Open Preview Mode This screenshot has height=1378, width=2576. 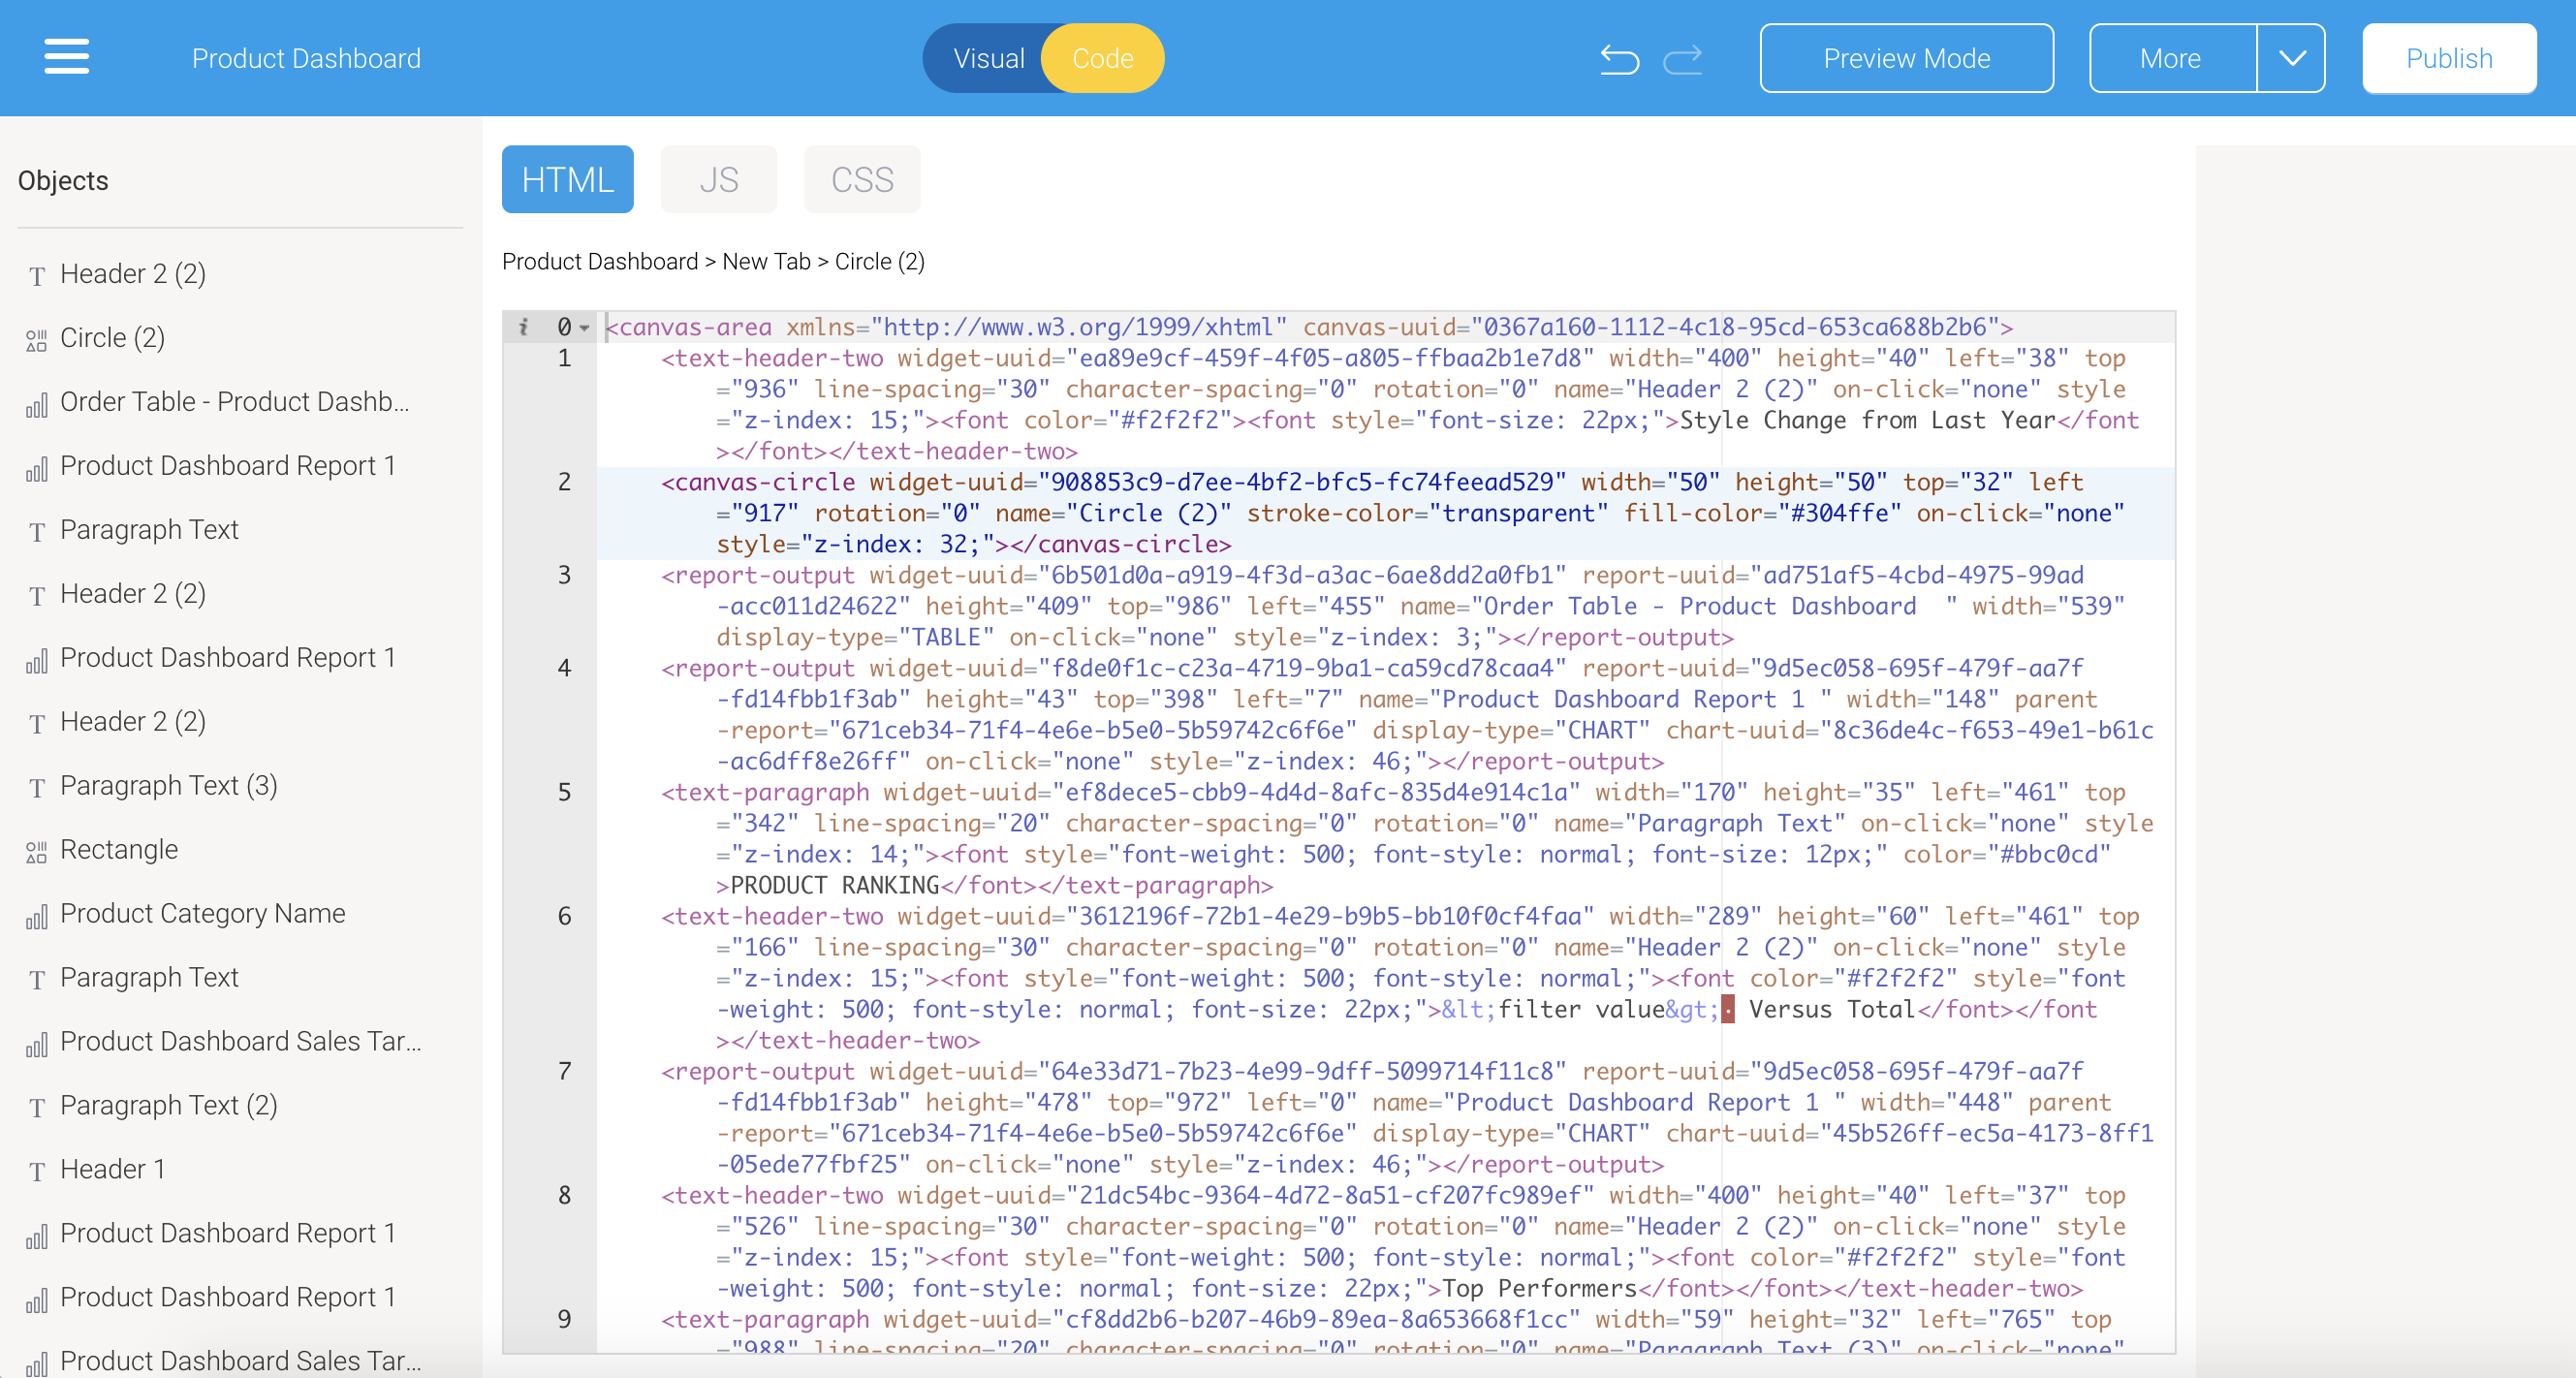tap(1906, 58)
